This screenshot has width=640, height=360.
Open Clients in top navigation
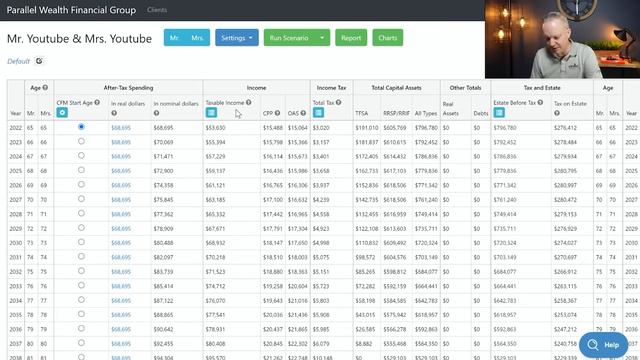click(x=157, y=10)
